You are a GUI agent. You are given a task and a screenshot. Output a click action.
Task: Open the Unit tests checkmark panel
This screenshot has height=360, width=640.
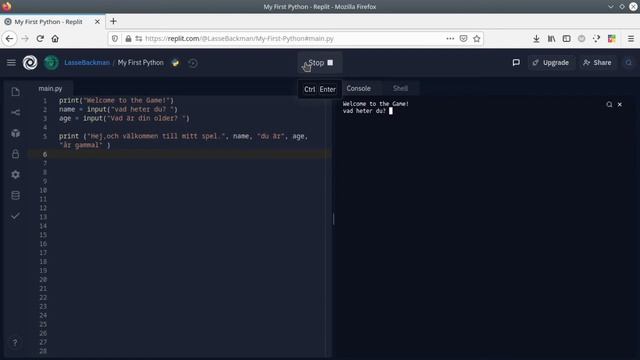(x=16, y=216)
